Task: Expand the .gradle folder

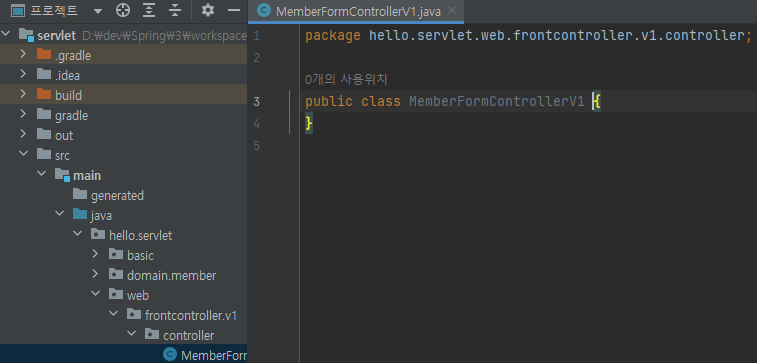Action: click(23, 54)
